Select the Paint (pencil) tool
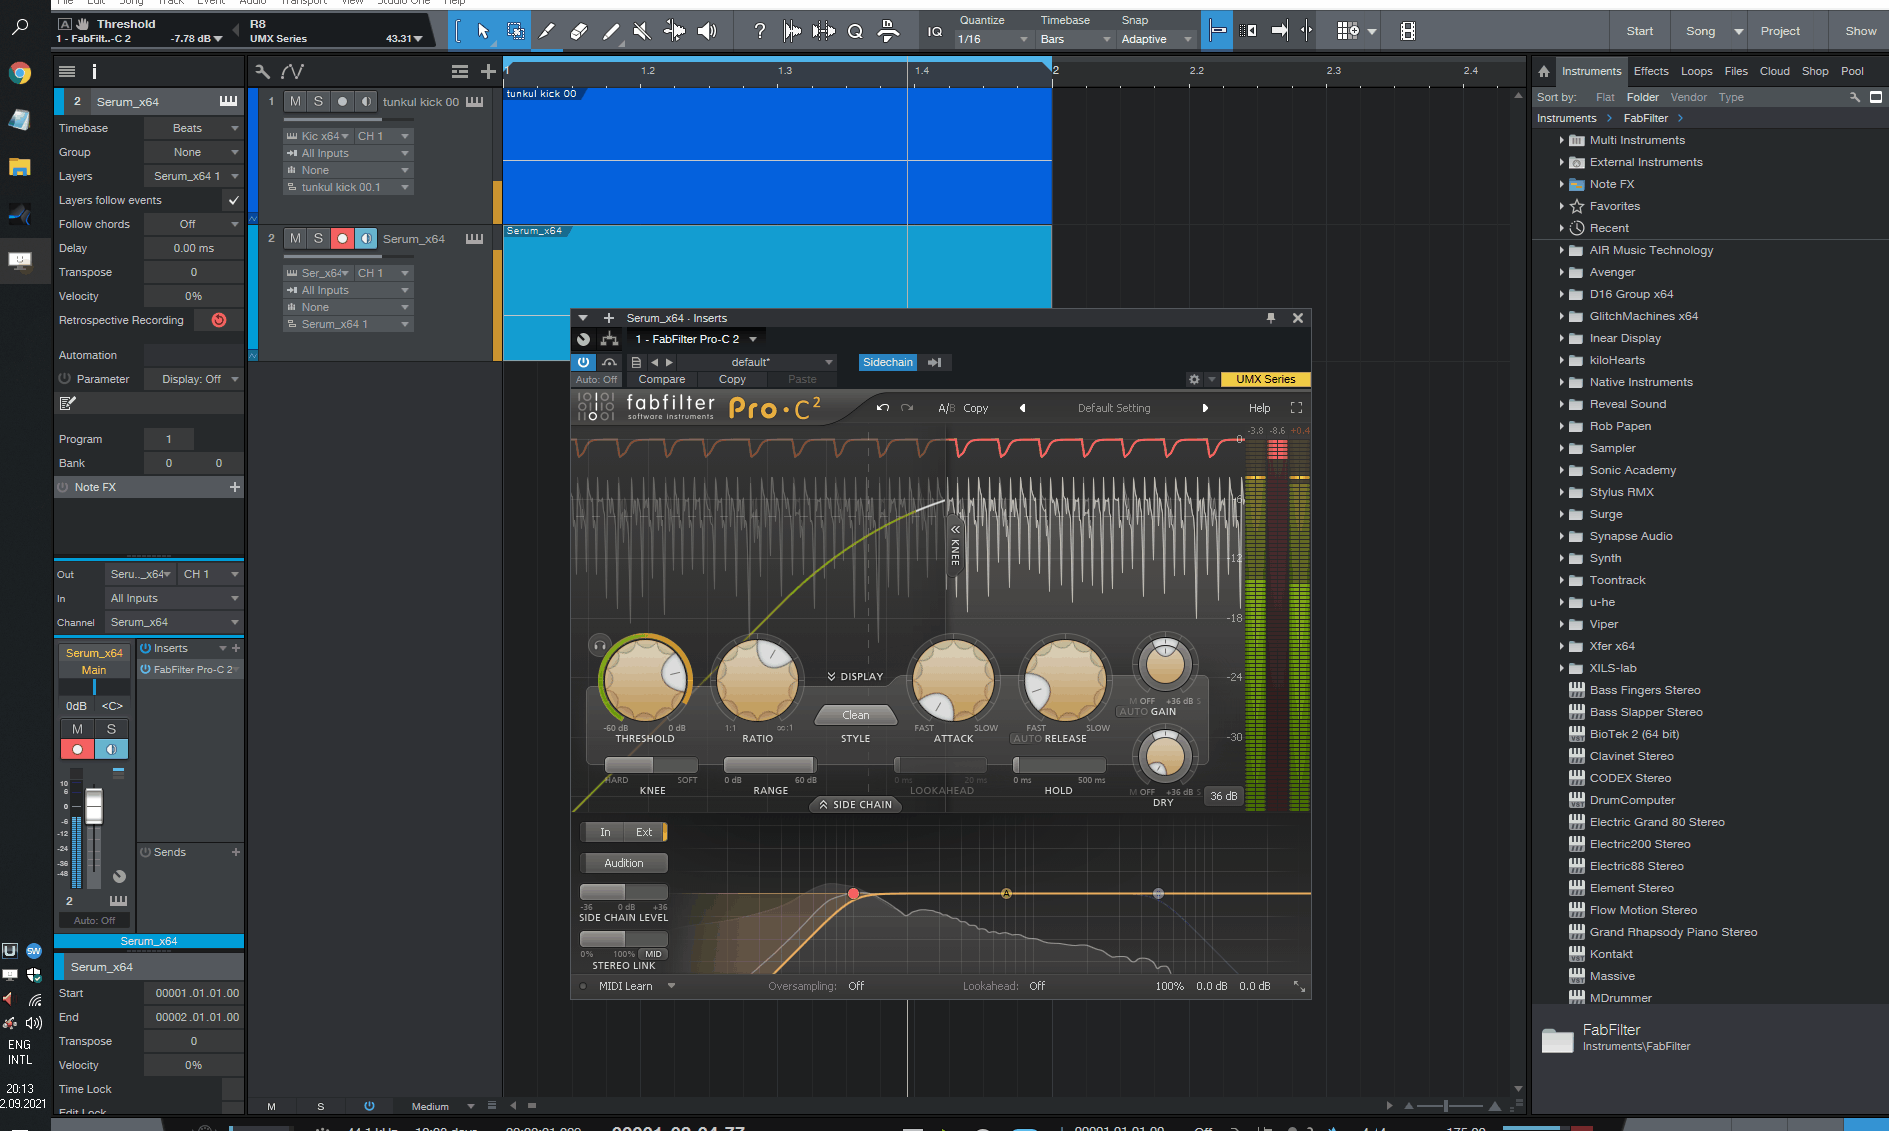Viewport: 1889px width, 1131px height. 611,31
